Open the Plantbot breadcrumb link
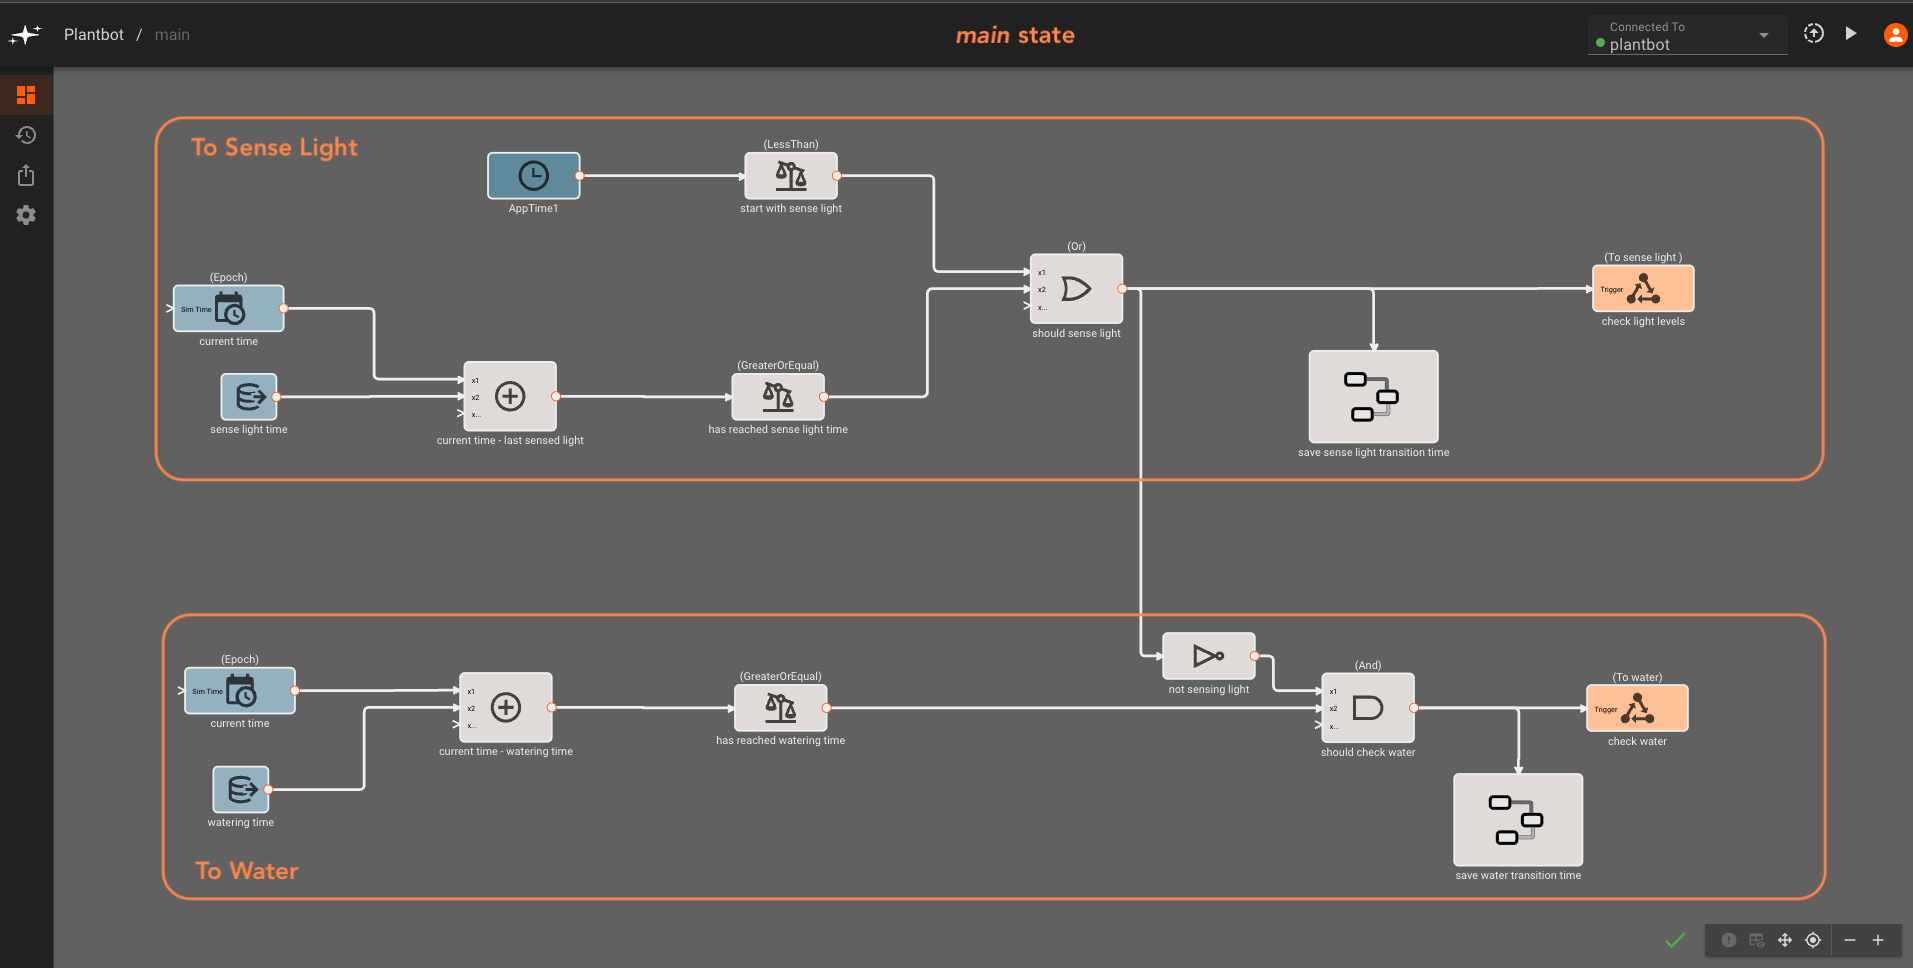Screen dimensions: 1913x968 point(94,35)
